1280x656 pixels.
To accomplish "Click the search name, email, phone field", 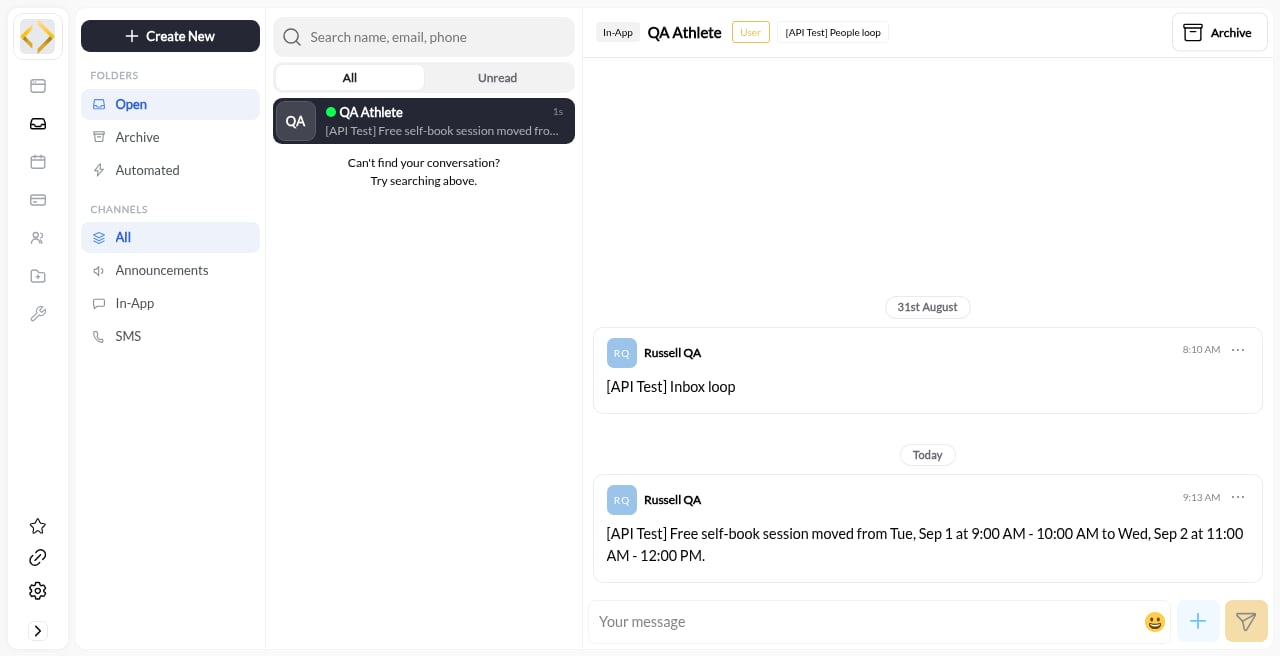I will click(x=424, y=37).
